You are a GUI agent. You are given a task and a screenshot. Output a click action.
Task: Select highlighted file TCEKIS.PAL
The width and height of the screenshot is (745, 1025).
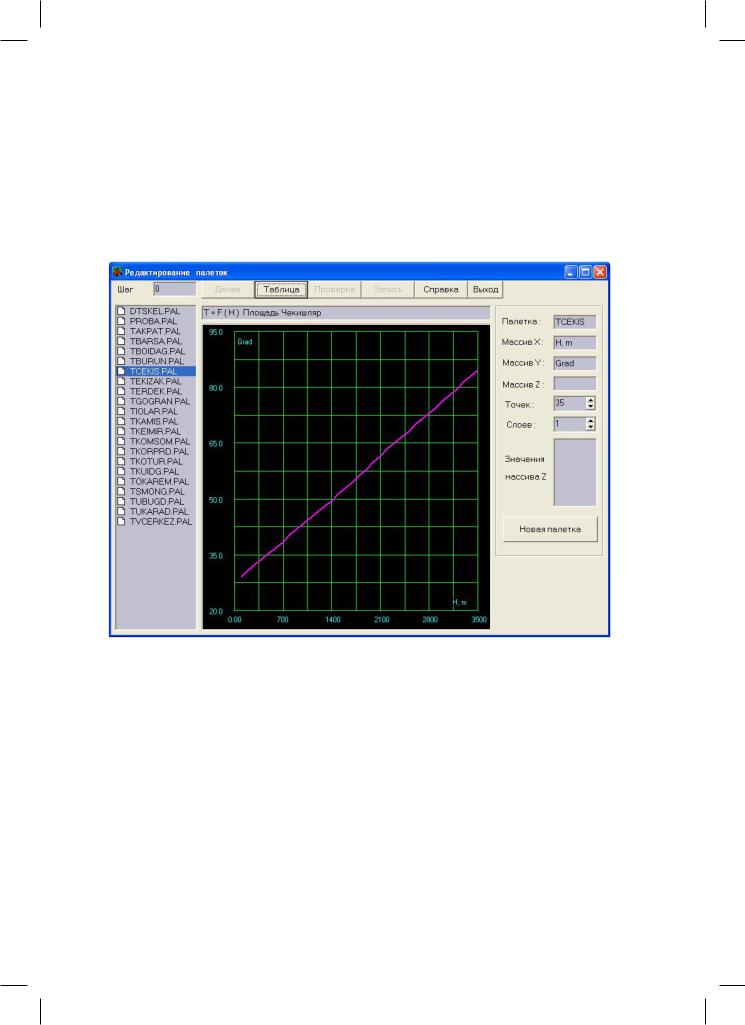click(156, 371)
